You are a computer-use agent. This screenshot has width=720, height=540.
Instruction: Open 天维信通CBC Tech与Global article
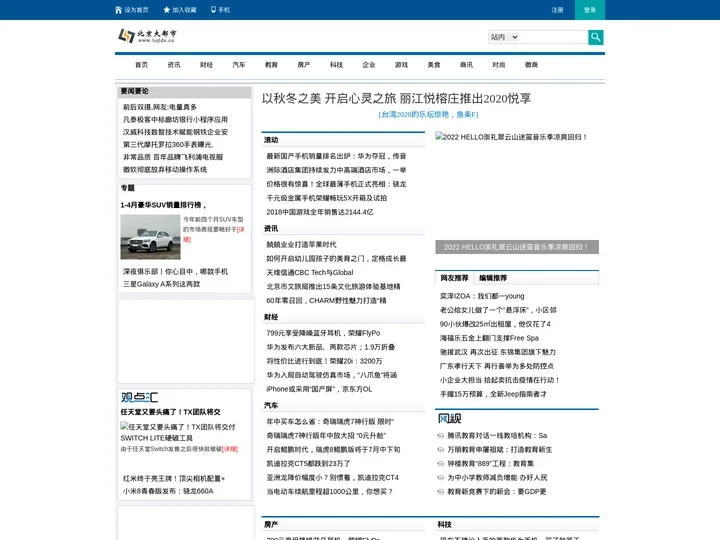(310, 272)
